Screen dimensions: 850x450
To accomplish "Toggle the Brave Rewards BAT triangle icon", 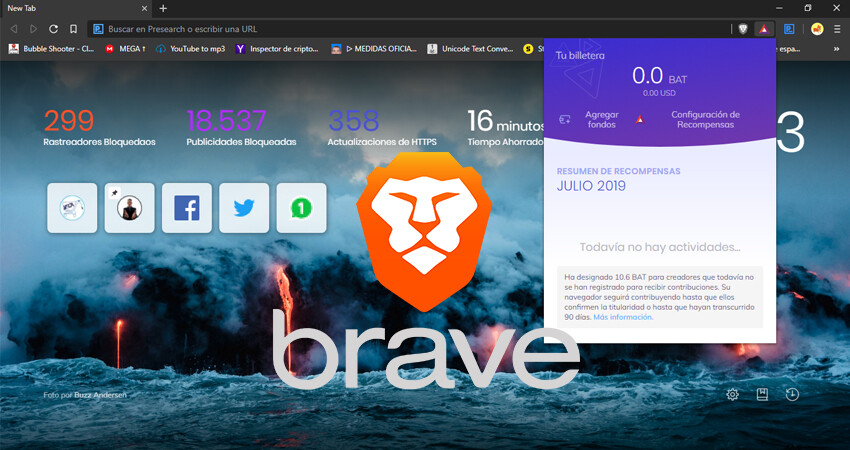I will pos(764,29).
